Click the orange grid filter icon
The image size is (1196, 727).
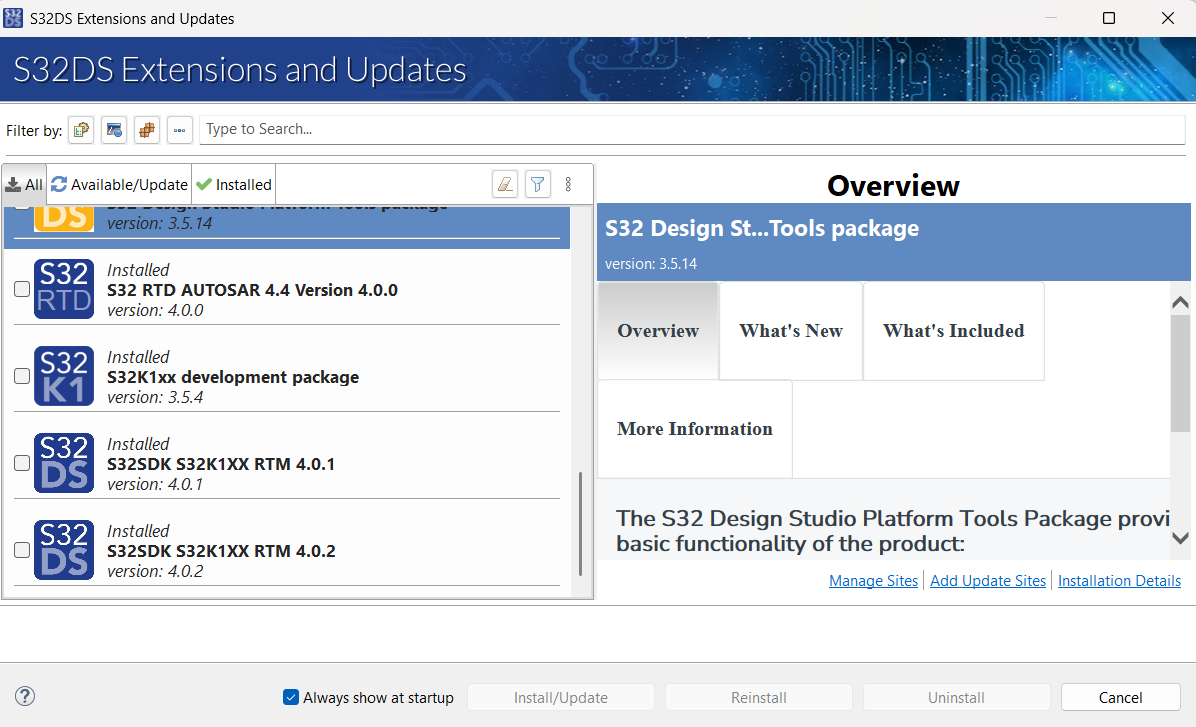(147, 130)
